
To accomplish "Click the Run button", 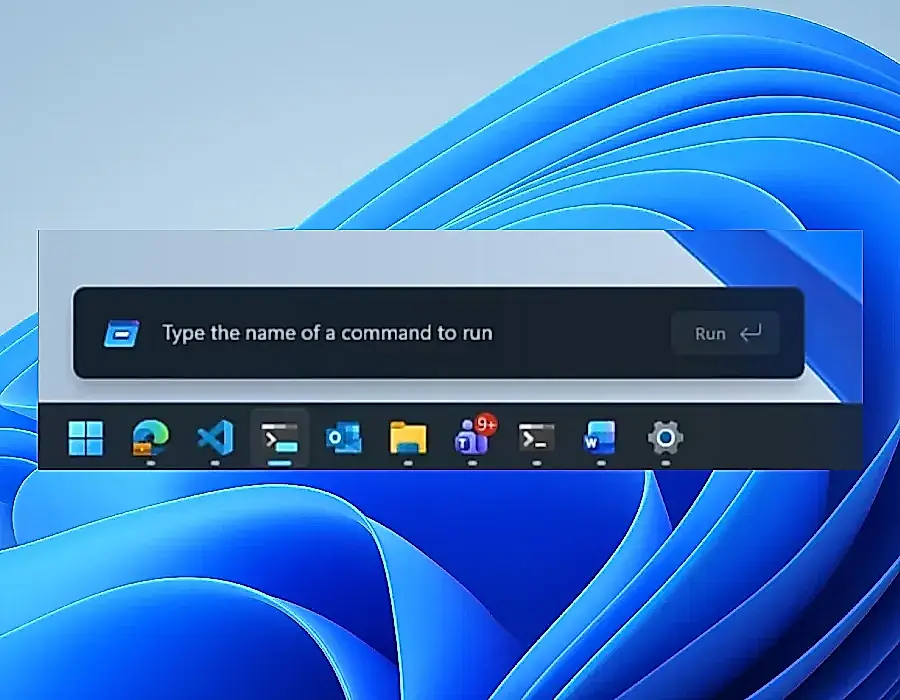I will tap(725, 333).
